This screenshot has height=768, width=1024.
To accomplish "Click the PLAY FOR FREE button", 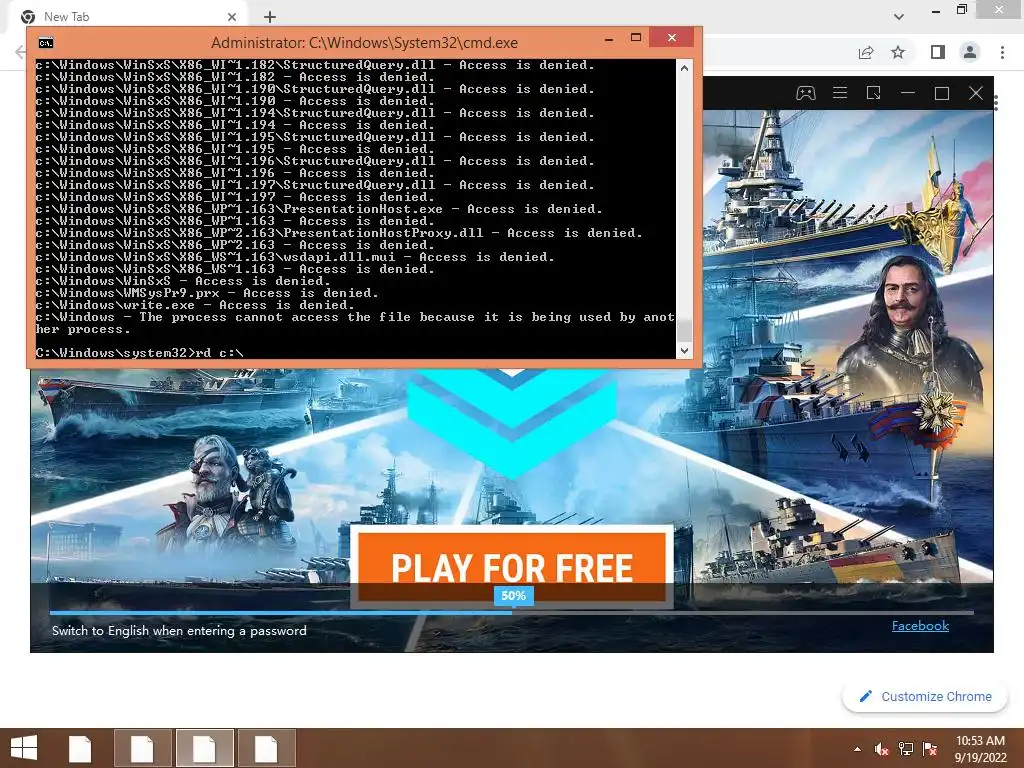I will (x=512, y=566).
